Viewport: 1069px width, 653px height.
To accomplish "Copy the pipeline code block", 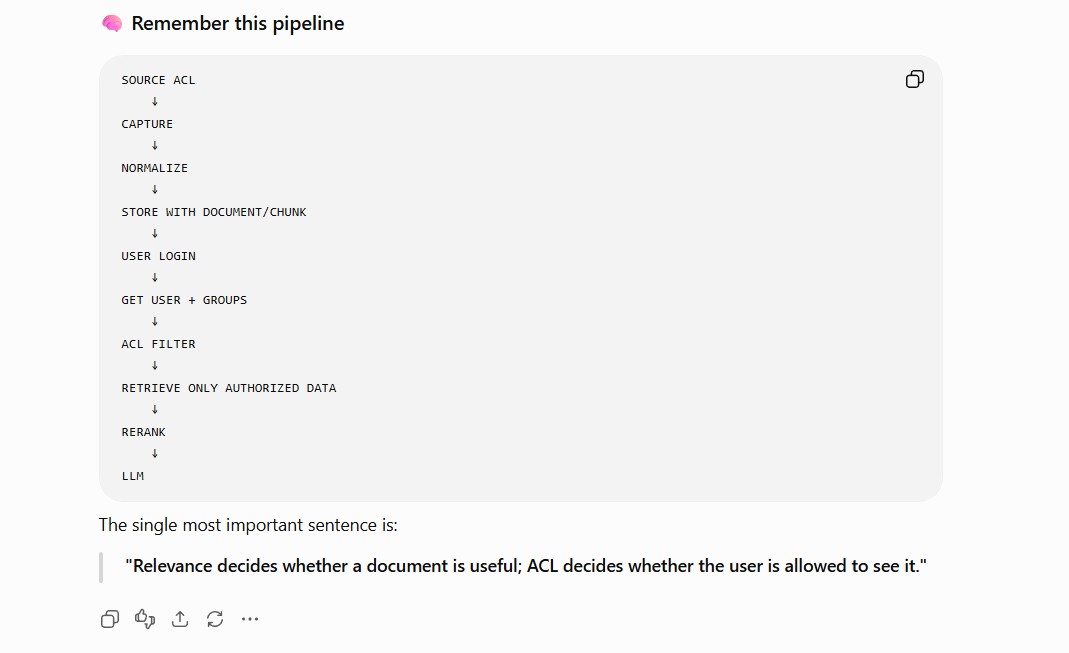I will (914, 79).
